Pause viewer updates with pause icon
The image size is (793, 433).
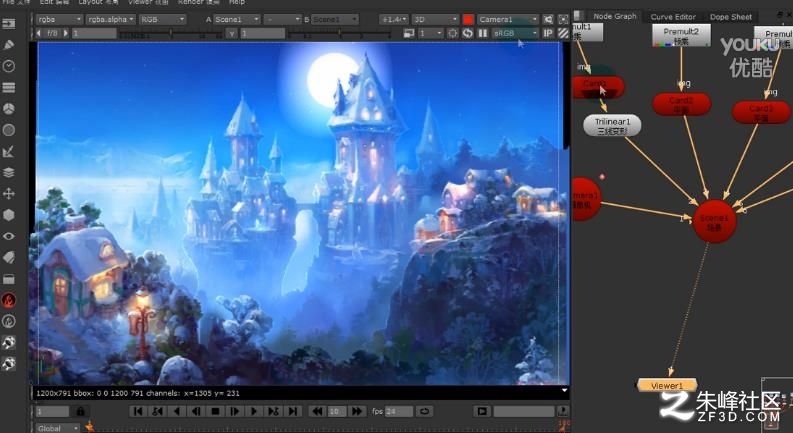tap(482, 33)
